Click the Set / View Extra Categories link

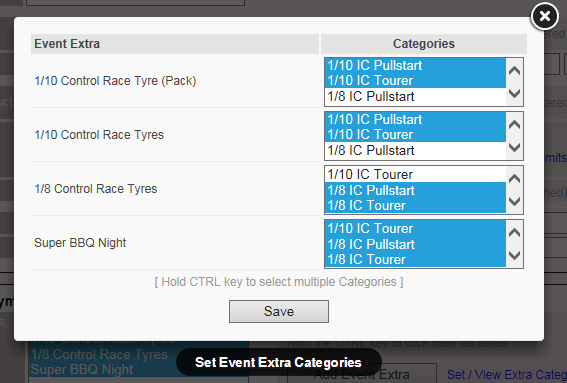pos(506,374)
